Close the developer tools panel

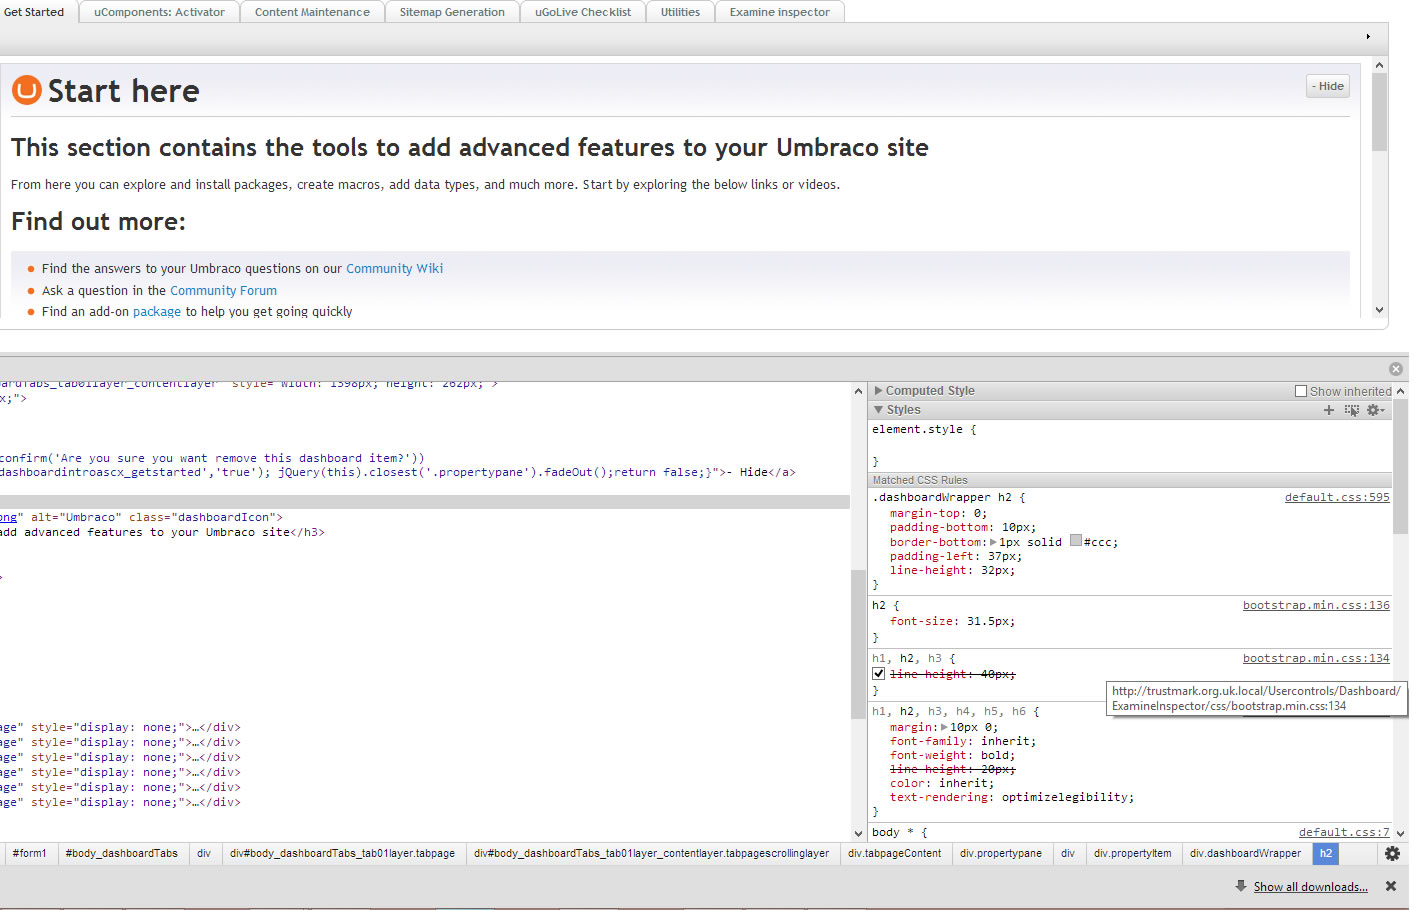coord(1396,369)
